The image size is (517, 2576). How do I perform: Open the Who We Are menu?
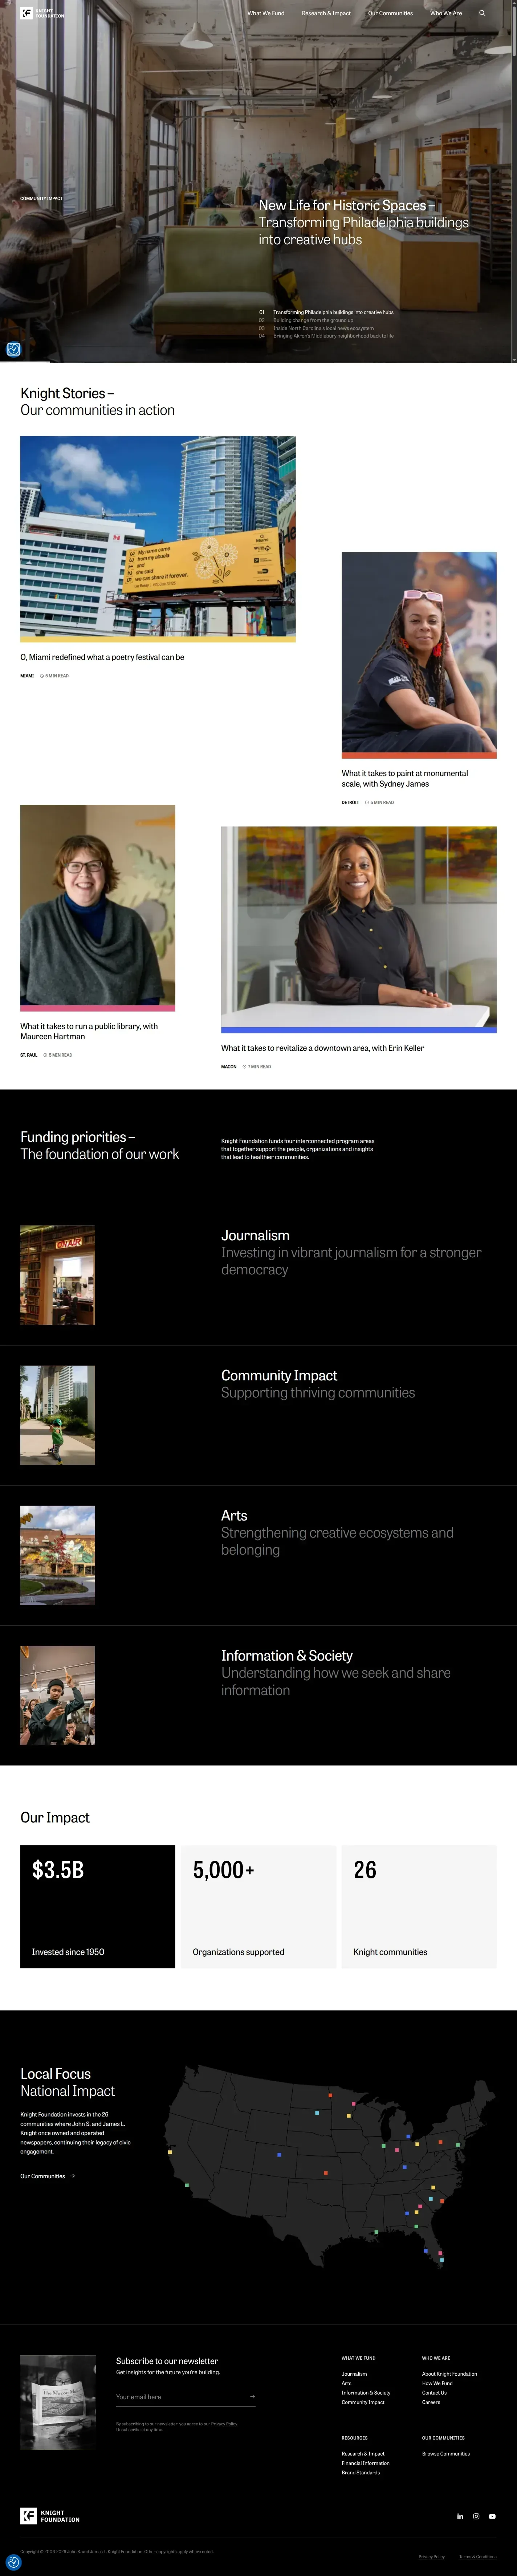pos(446,13)
